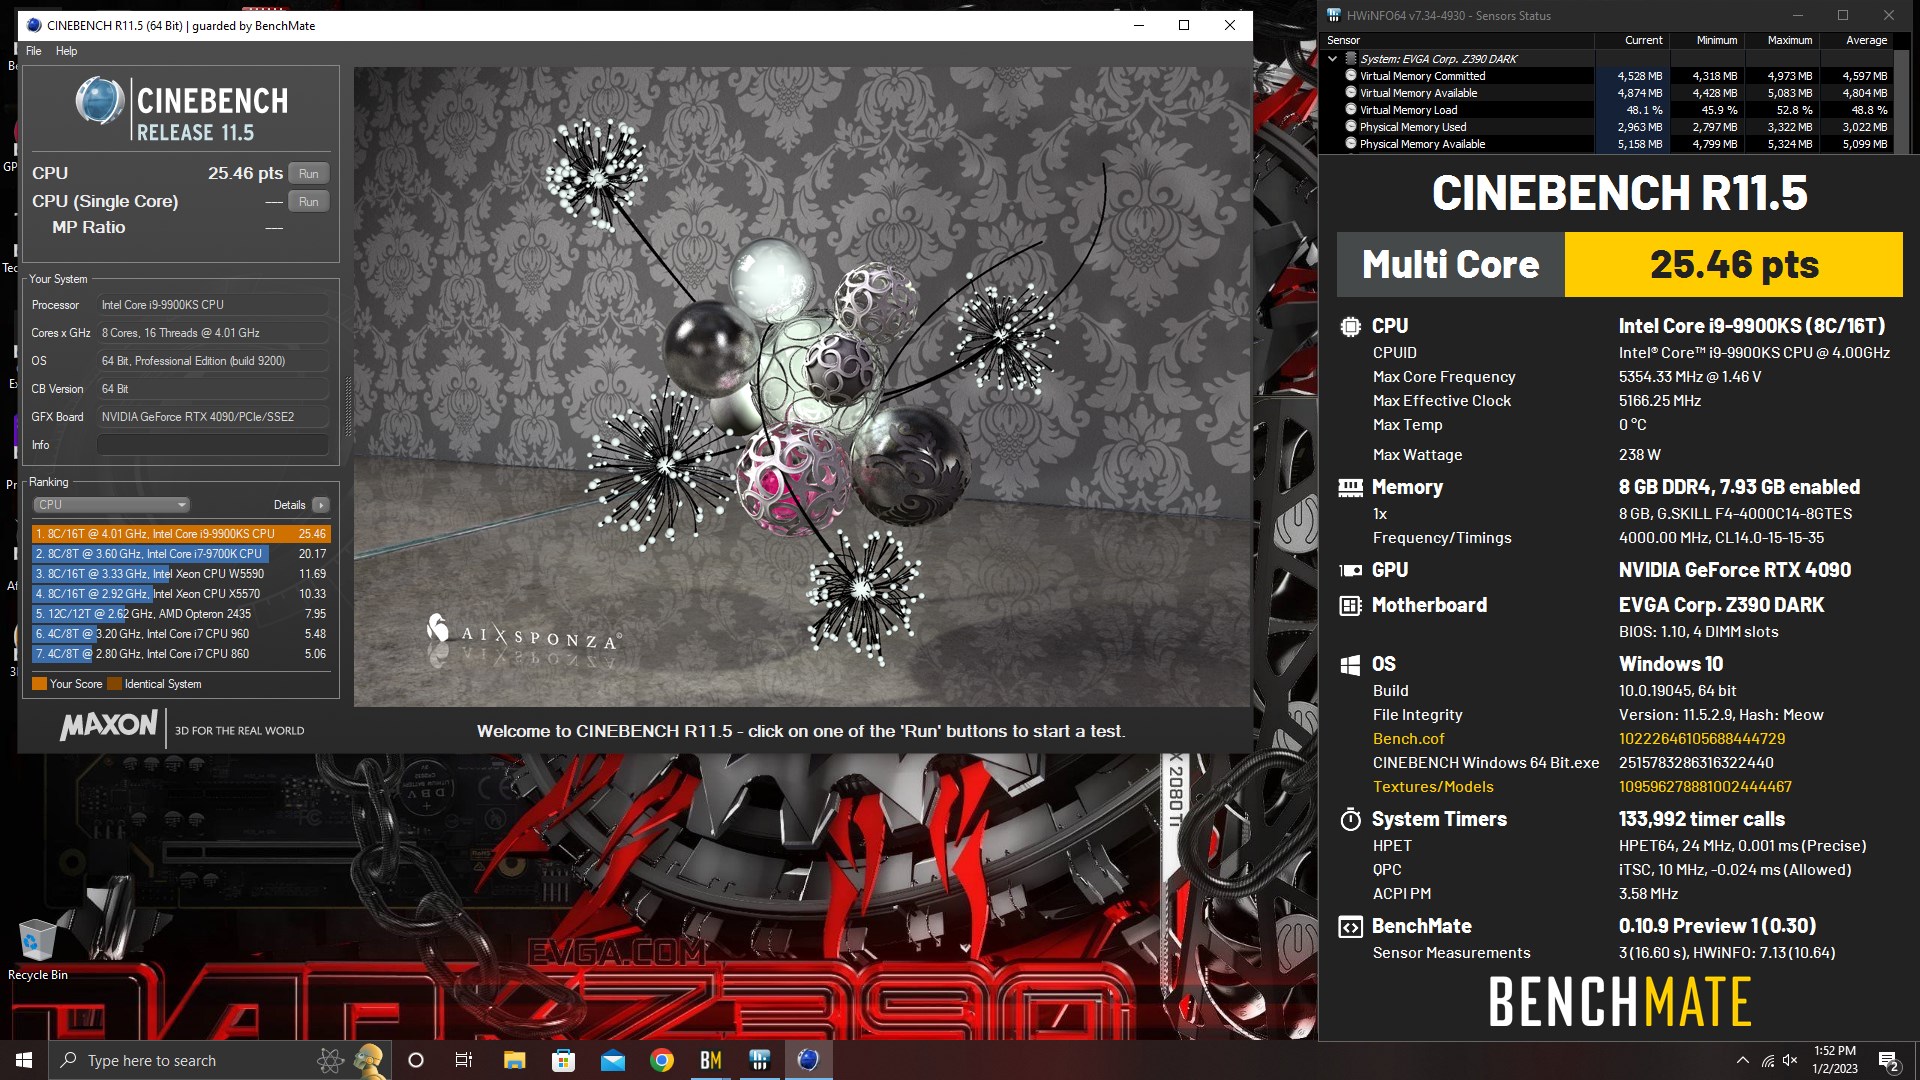Click the ranking Details arrow button
1920x1080 pixels.
321,505
